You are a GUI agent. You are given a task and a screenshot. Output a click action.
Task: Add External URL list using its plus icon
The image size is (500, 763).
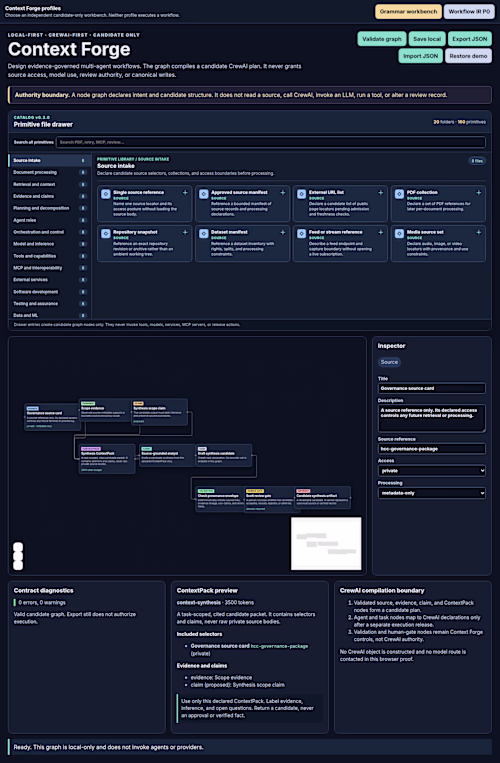point(380,193)
